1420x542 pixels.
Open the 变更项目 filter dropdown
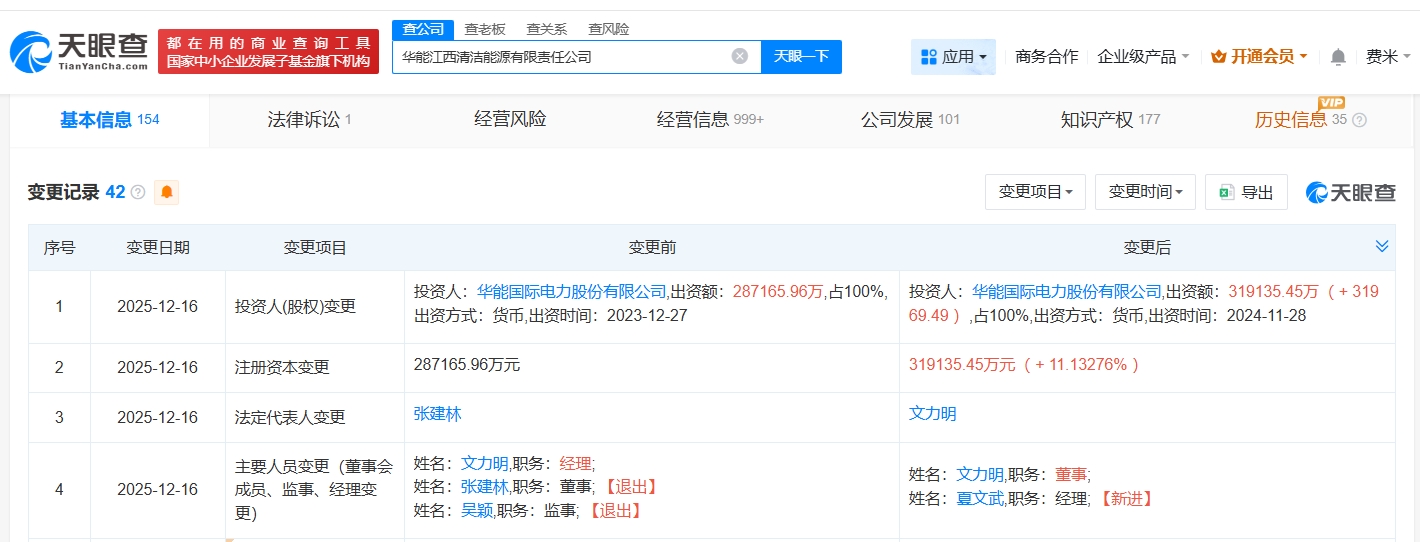(1035, 192)
